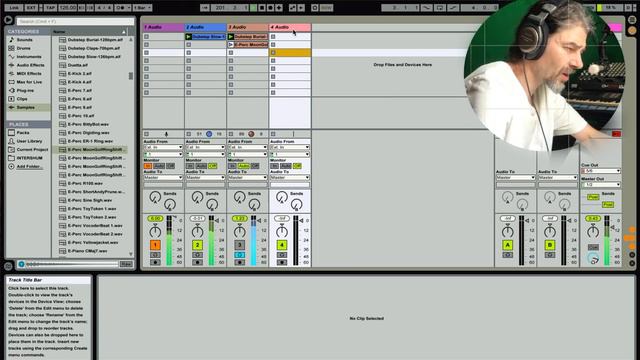Open the Clips category
Screen dimensions: 640x360
[x=22, y=99]
